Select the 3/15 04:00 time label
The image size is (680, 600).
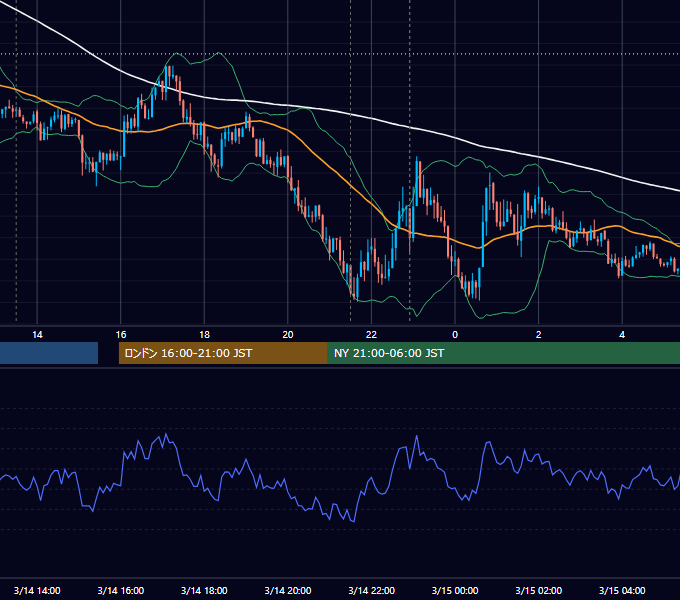click(622, 590)
